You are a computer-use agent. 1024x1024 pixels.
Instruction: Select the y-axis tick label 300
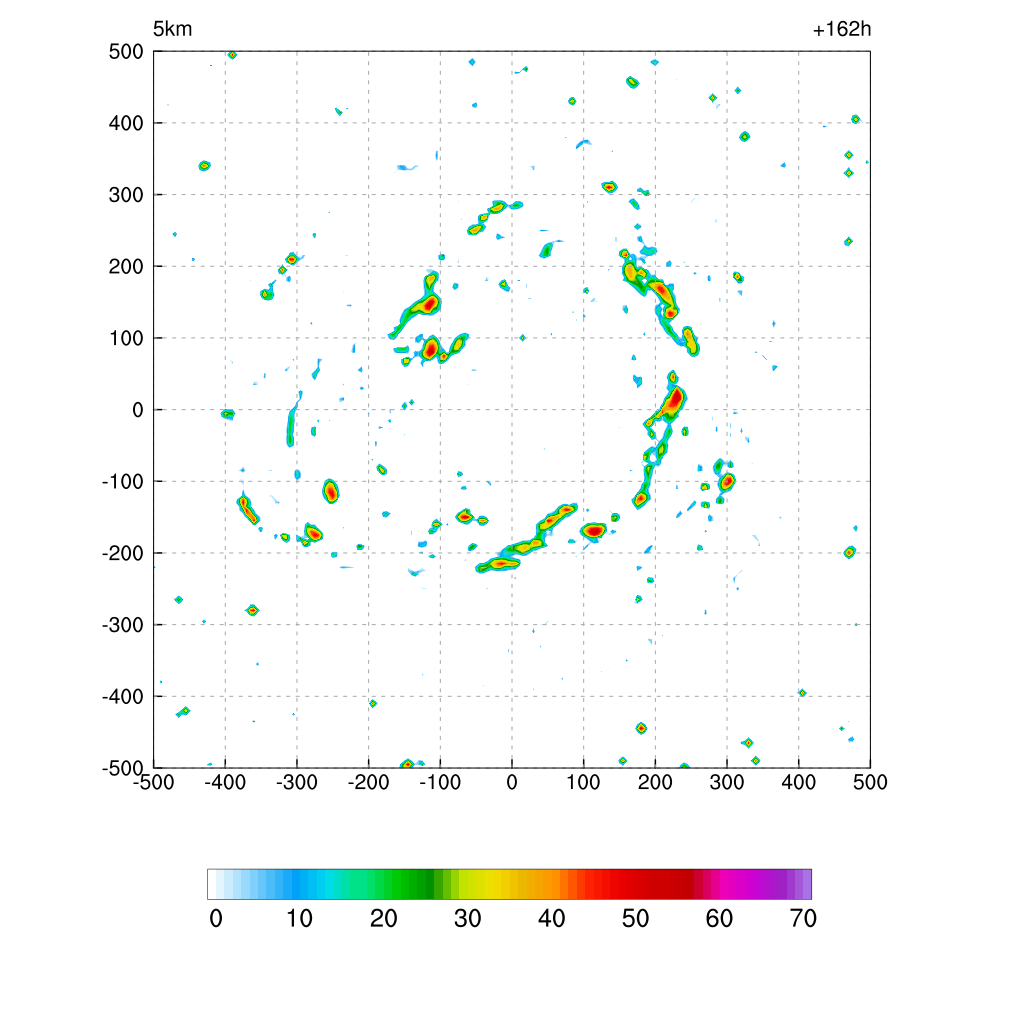[x=126, y=195]
